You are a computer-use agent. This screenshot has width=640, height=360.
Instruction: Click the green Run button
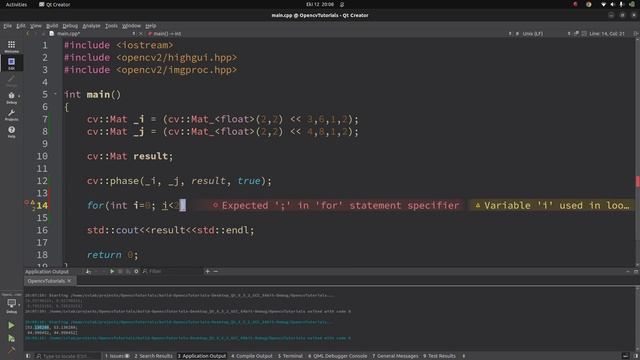11,325
